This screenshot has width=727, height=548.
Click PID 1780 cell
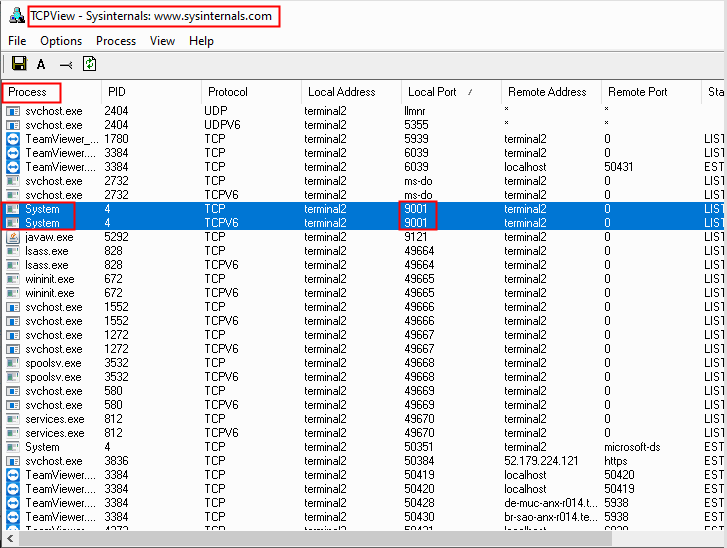click(x=116, y=139)
